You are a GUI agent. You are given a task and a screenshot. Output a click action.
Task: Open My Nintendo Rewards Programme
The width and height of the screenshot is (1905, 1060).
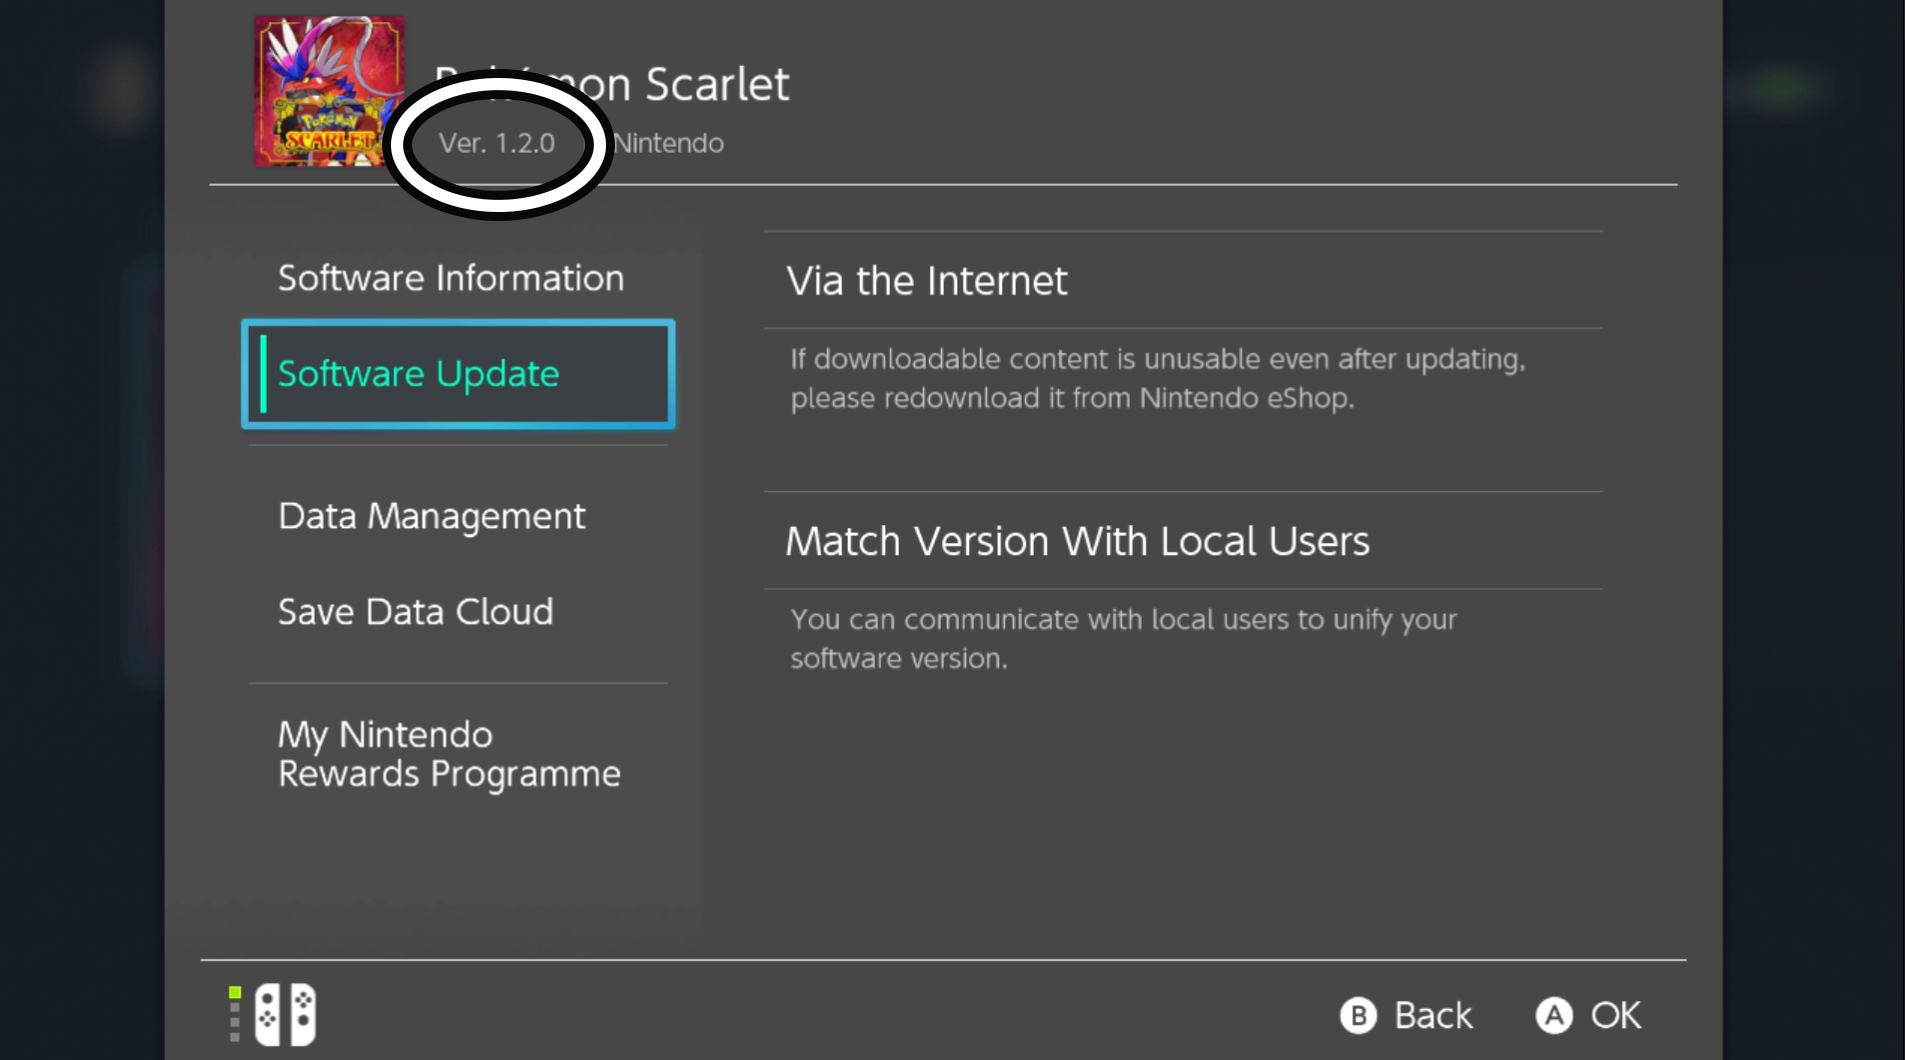[449, 754]
